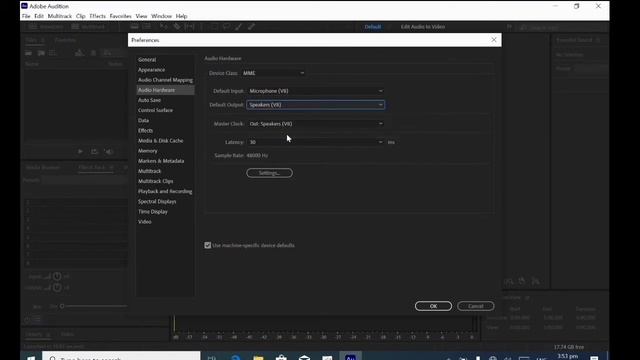Select the Lasso Selection tool

click(x=226, y=27)
